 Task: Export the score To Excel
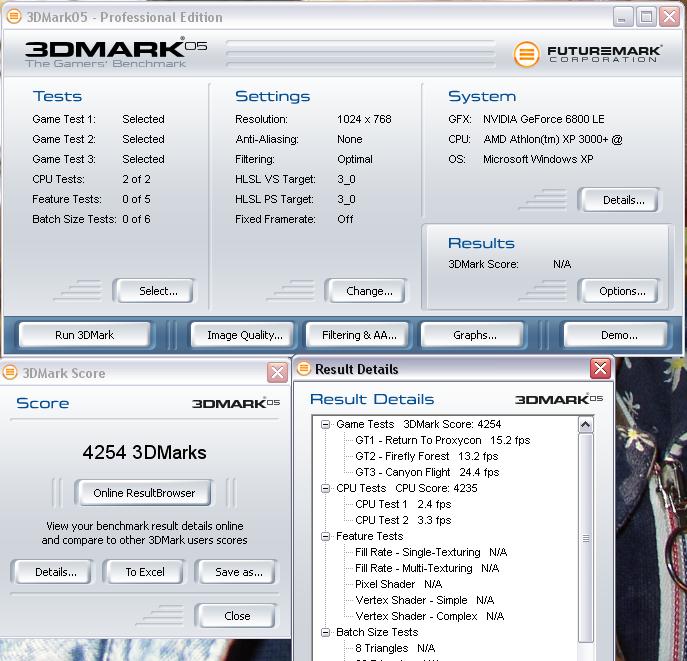tap(144, 572)
